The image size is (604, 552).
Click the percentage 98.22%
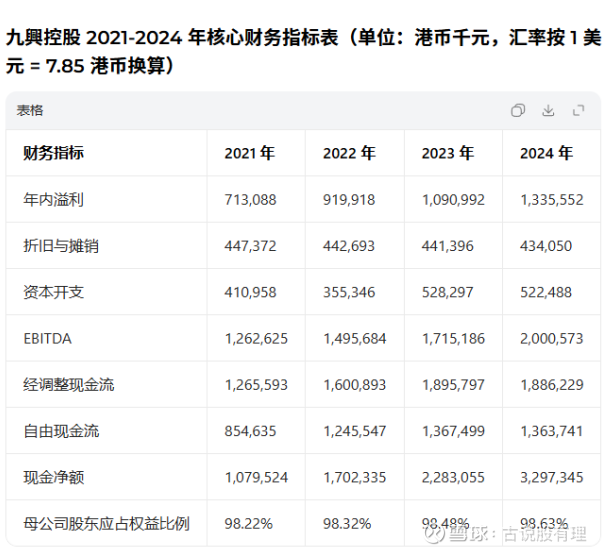[248, 523]
